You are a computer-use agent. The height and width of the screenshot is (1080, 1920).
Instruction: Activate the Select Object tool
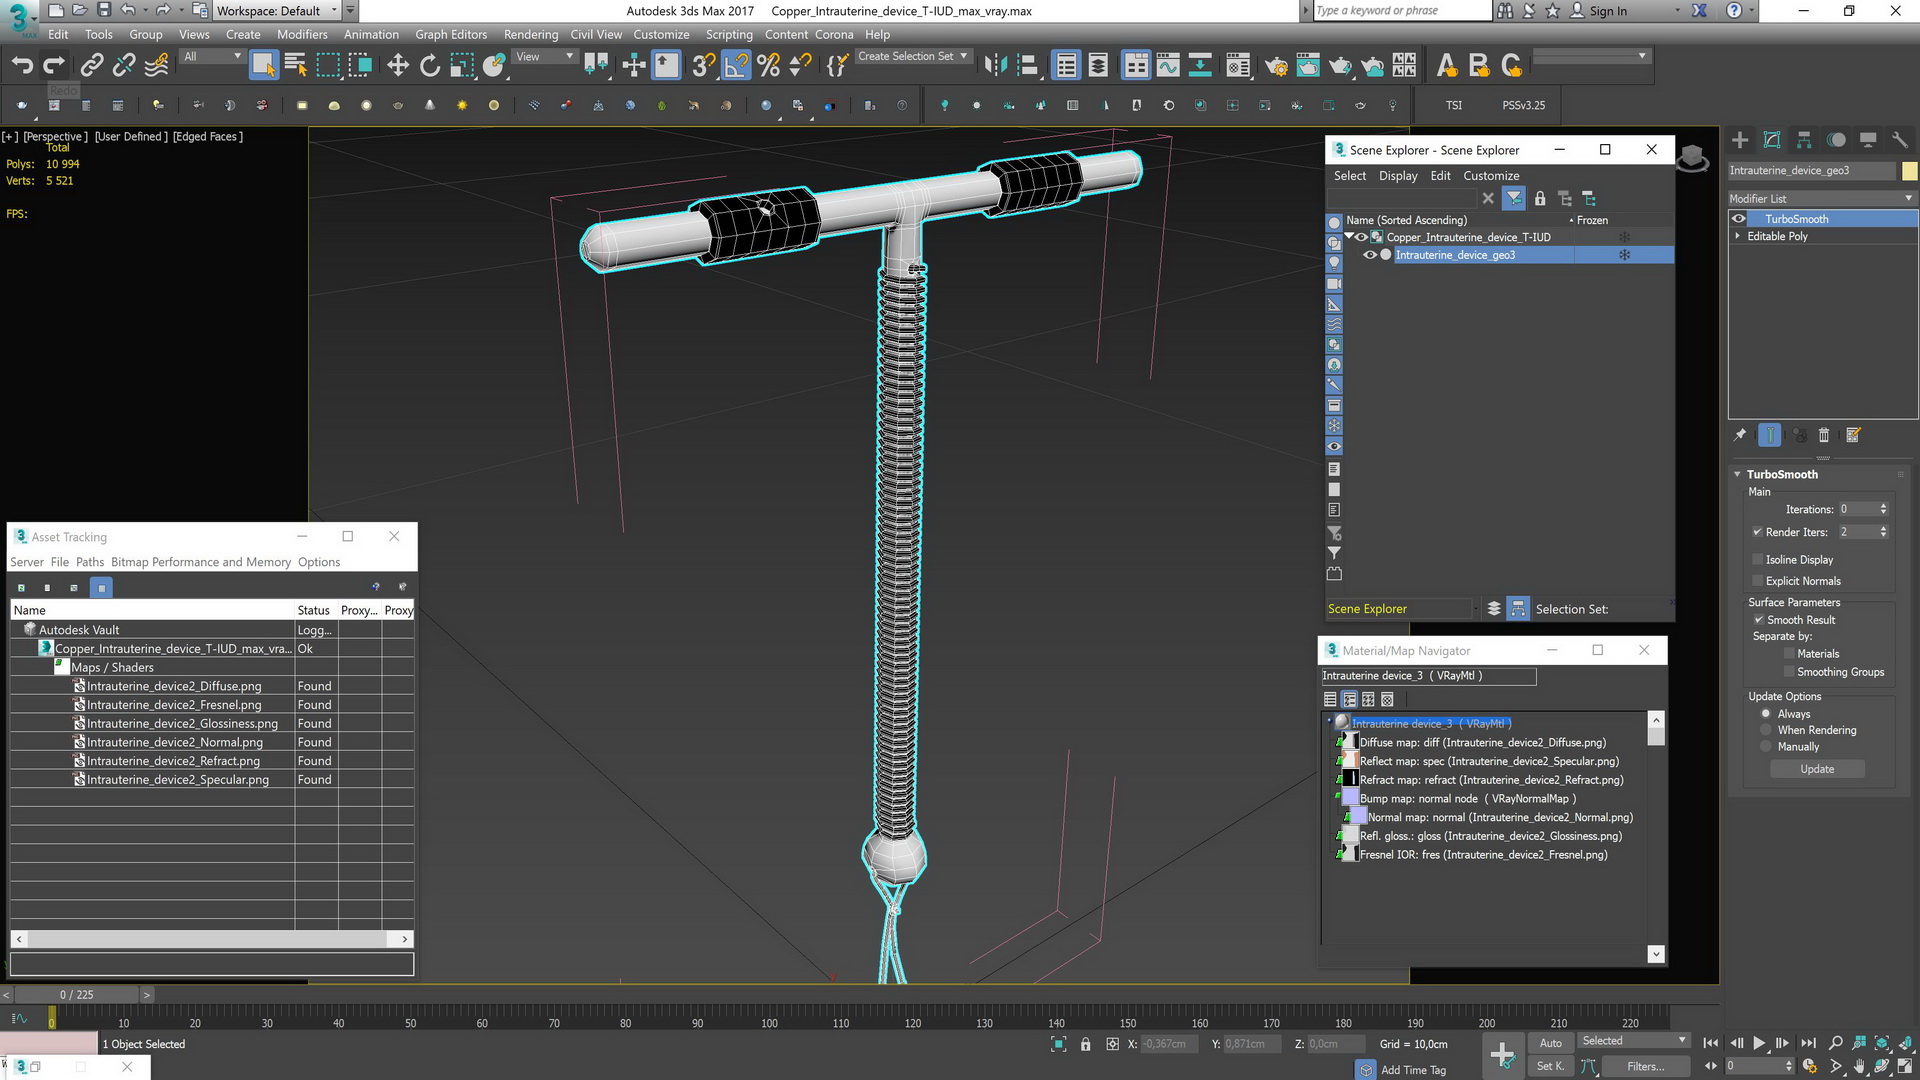pos(263,66)
